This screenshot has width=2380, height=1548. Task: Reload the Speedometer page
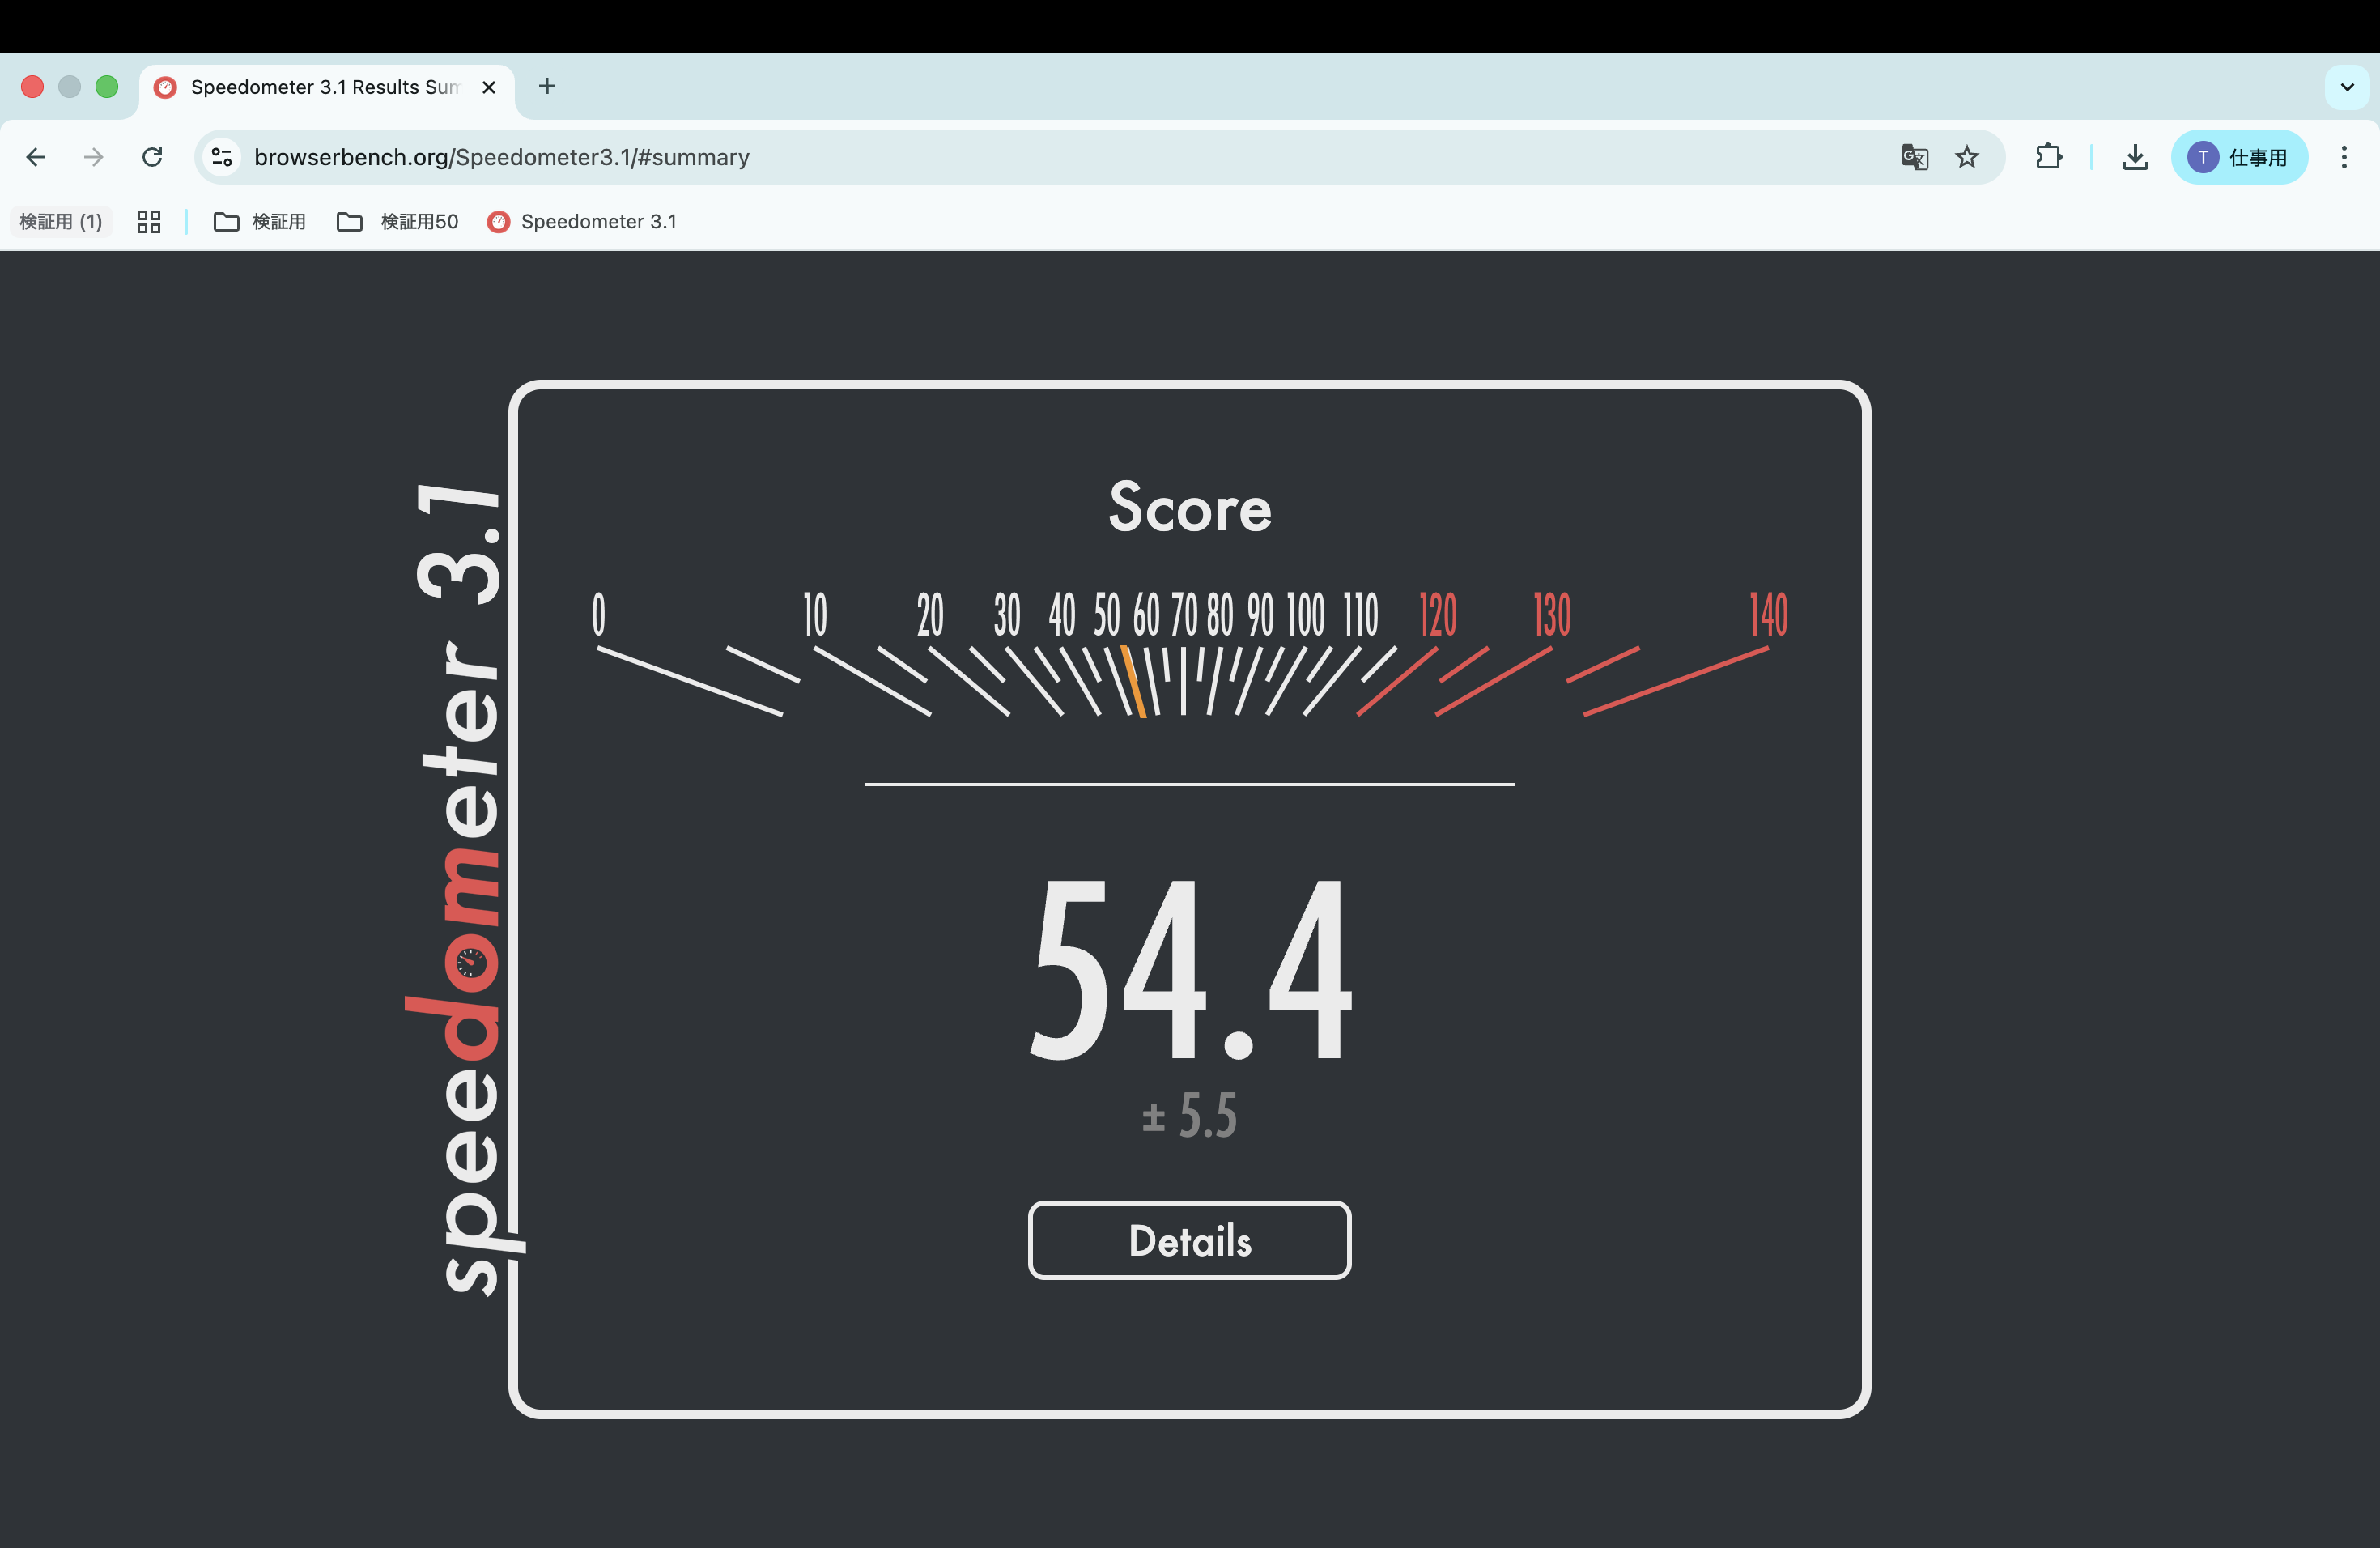[x=152, y=157]
